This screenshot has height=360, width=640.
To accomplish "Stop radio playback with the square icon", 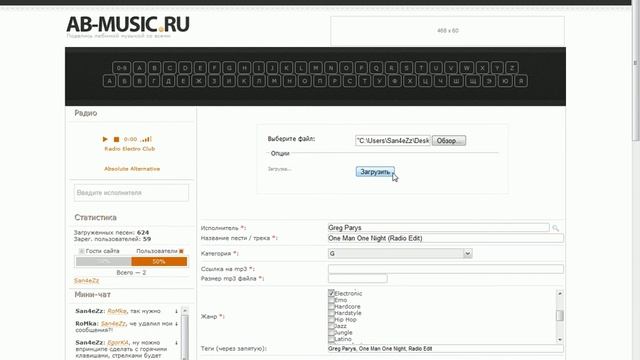I will pyautogui.click(x=116, y=139).
